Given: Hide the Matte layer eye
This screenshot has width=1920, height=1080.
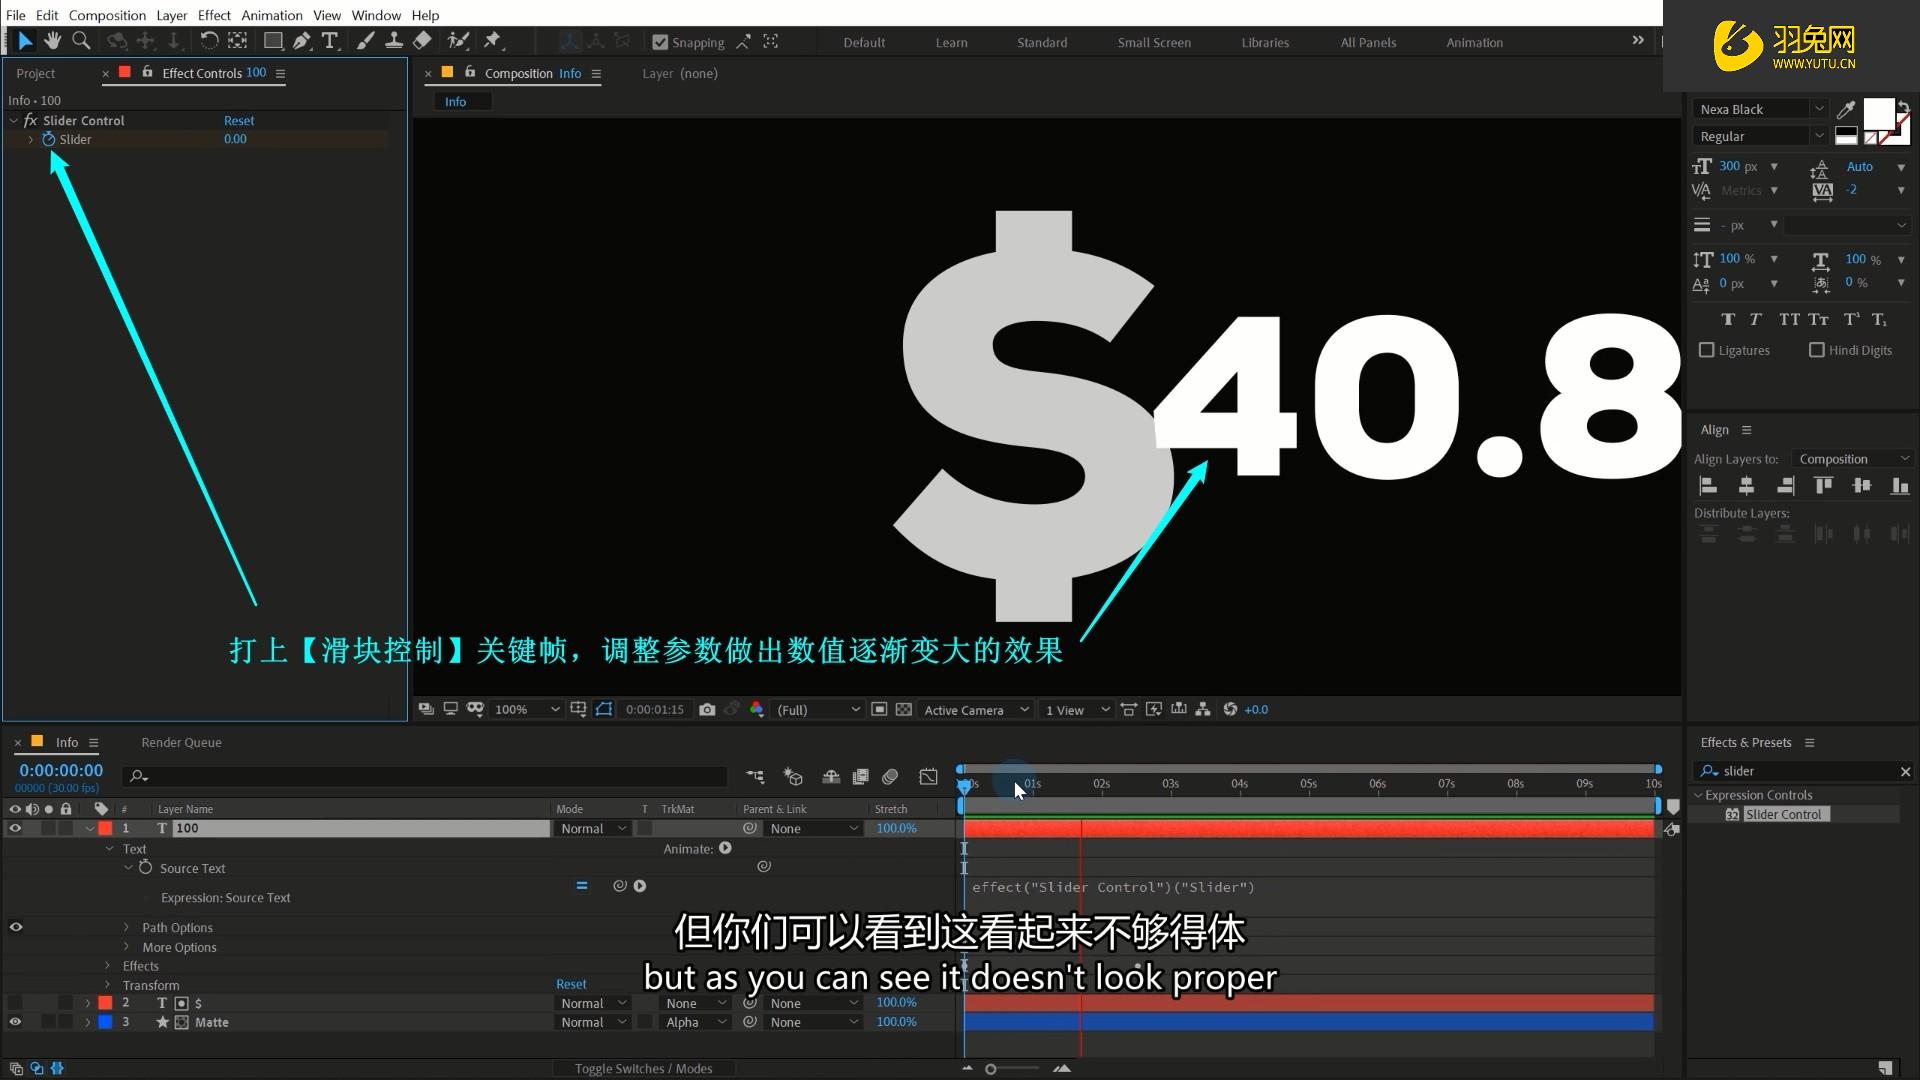Looking at the screenshot, I should 15,1022.
